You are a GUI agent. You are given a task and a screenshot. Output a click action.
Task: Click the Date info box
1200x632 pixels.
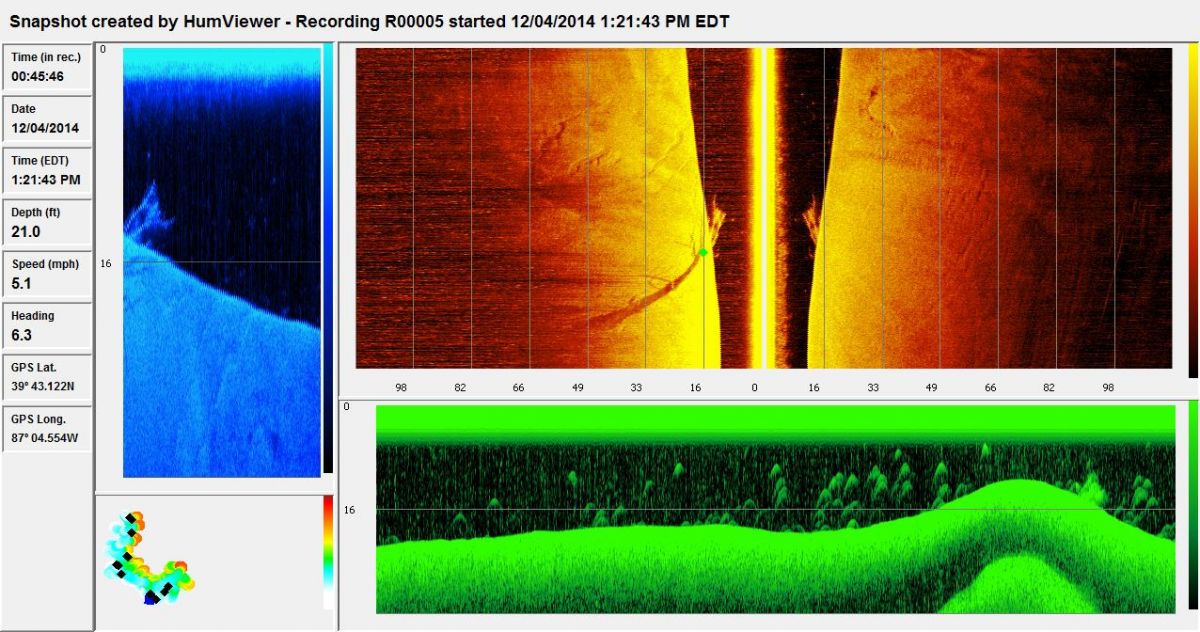(x=46, y=119)
